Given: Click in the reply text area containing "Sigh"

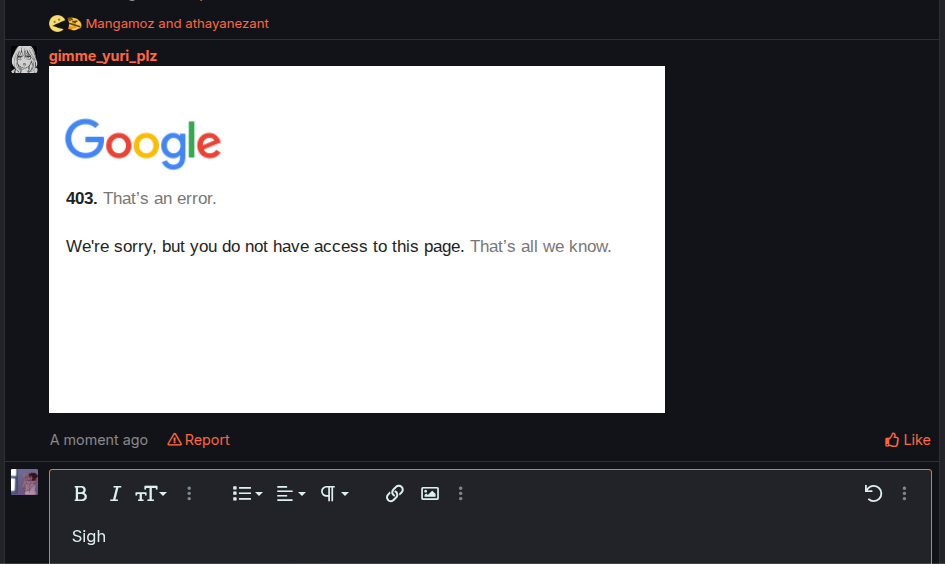Looking at the screenshot, I should [490, 537].
